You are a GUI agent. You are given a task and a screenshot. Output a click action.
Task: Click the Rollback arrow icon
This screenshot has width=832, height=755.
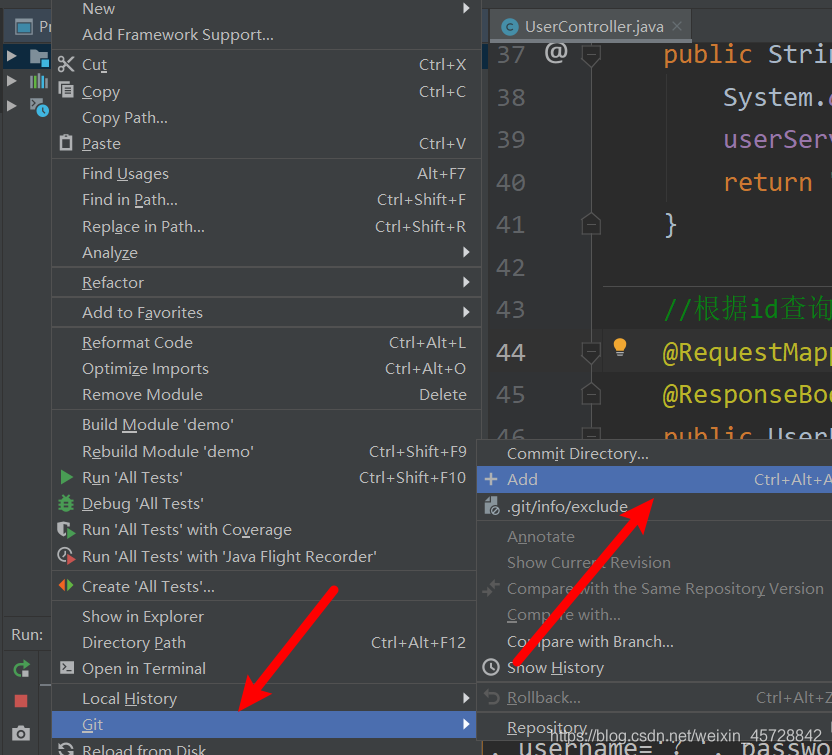click(491, 697)
